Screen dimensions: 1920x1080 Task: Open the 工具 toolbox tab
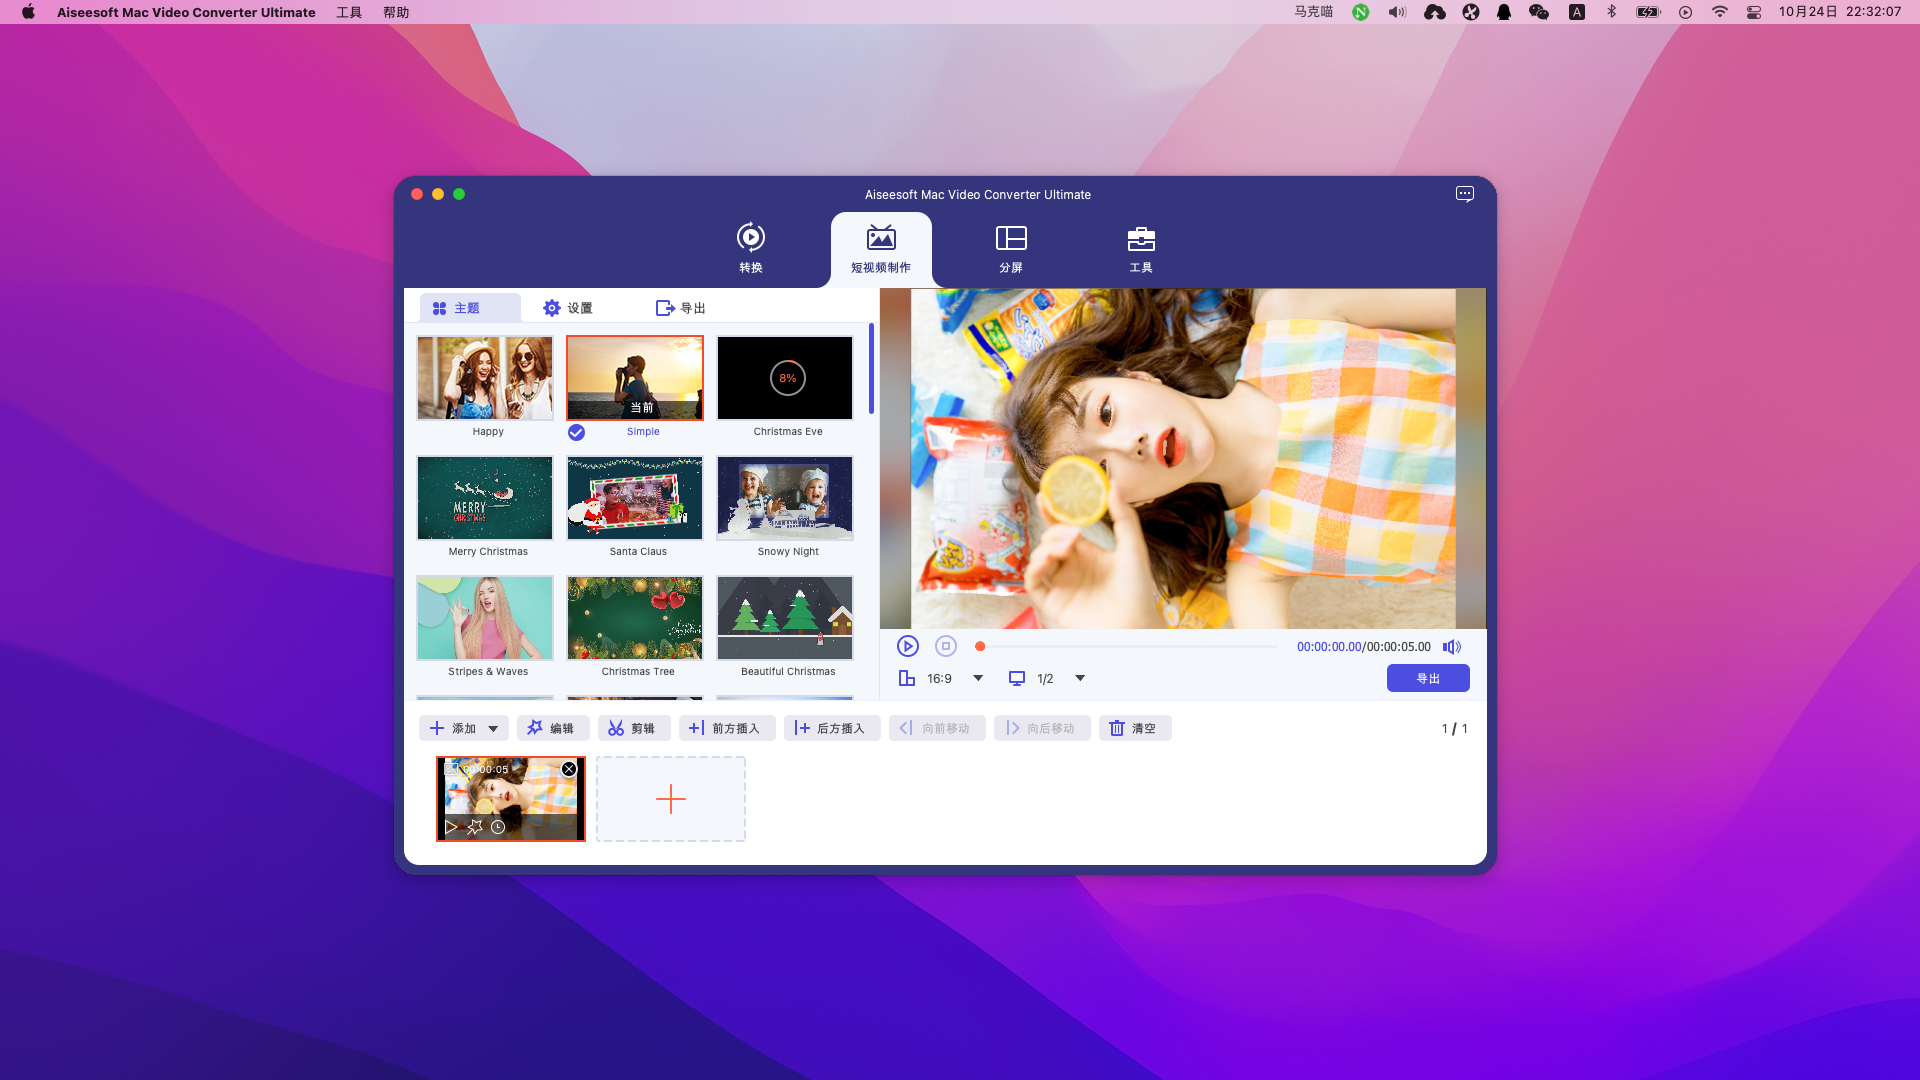[1141, 248]
